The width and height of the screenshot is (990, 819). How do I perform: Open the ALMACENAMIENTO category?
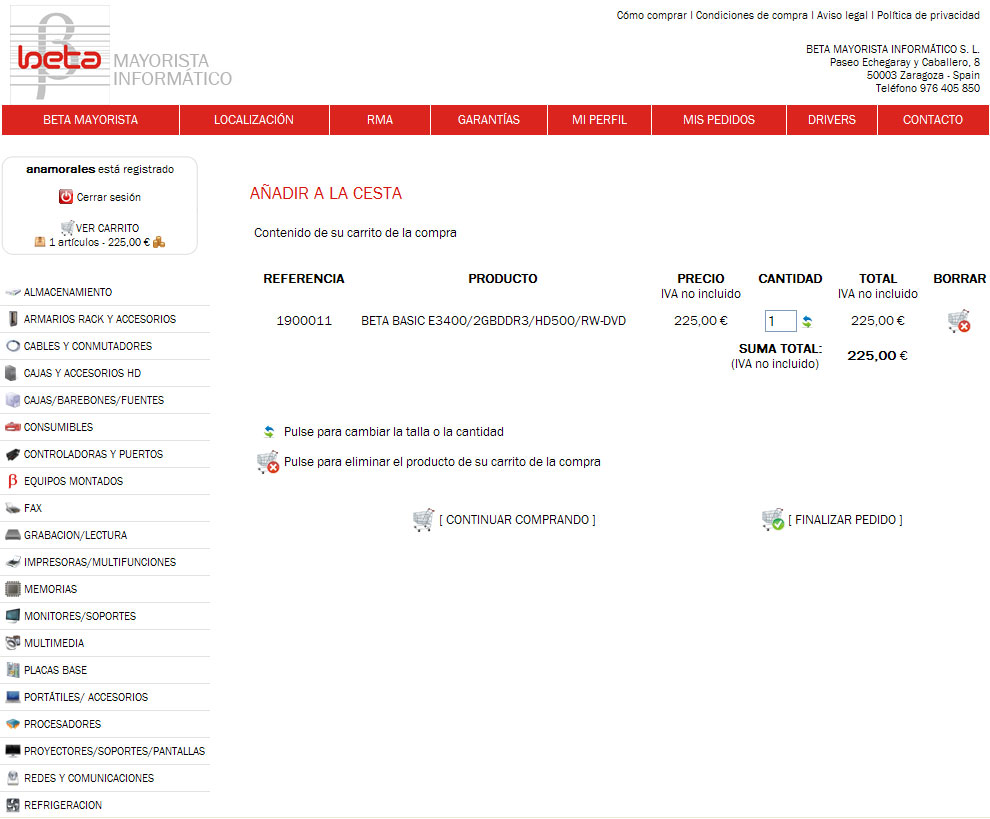pyautogui.click(x=68, y=292)
